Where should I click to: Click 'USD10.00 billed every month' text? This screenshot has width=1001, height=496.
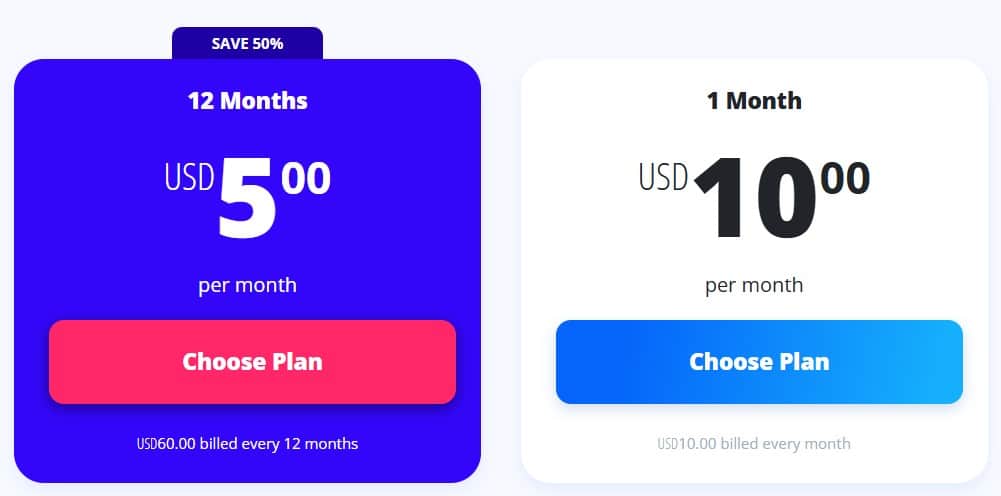click(x=755, y=443)
